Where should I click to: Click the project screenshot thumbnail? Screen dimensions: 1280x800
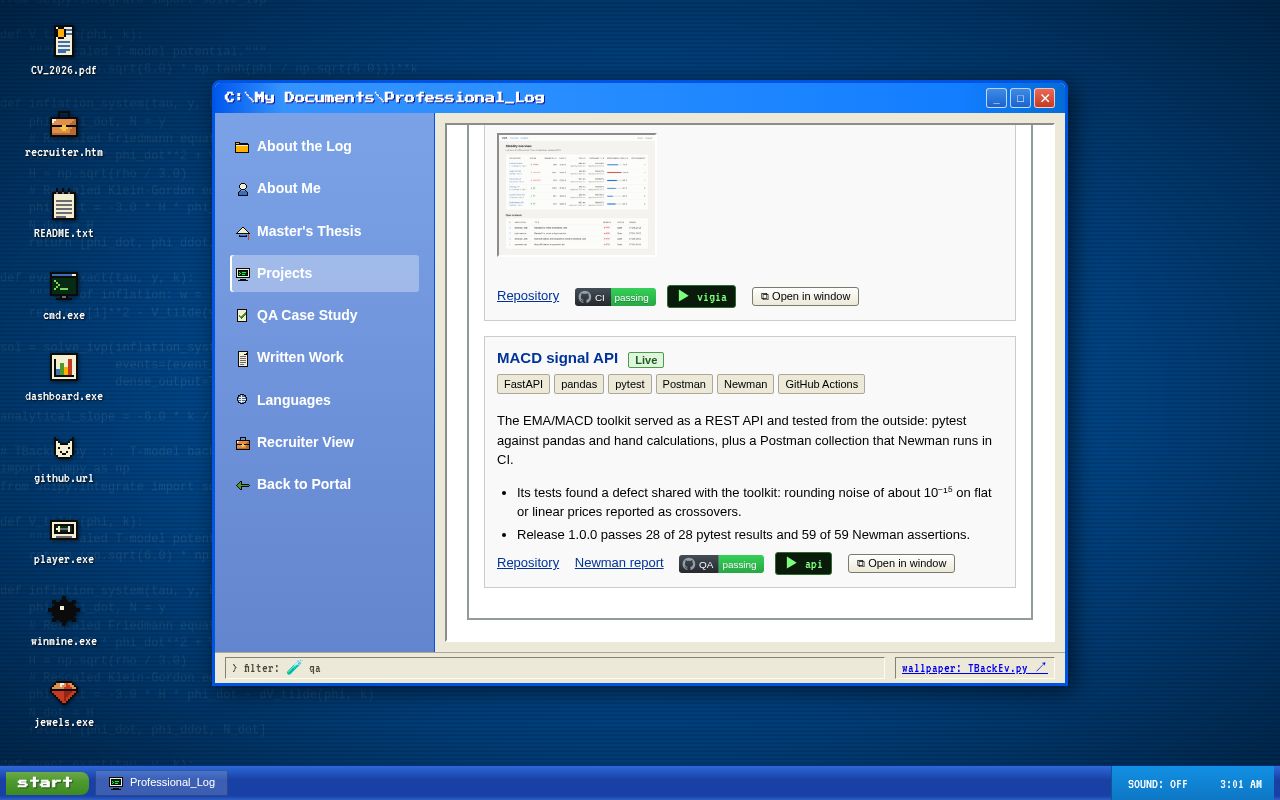pos(577,194)
